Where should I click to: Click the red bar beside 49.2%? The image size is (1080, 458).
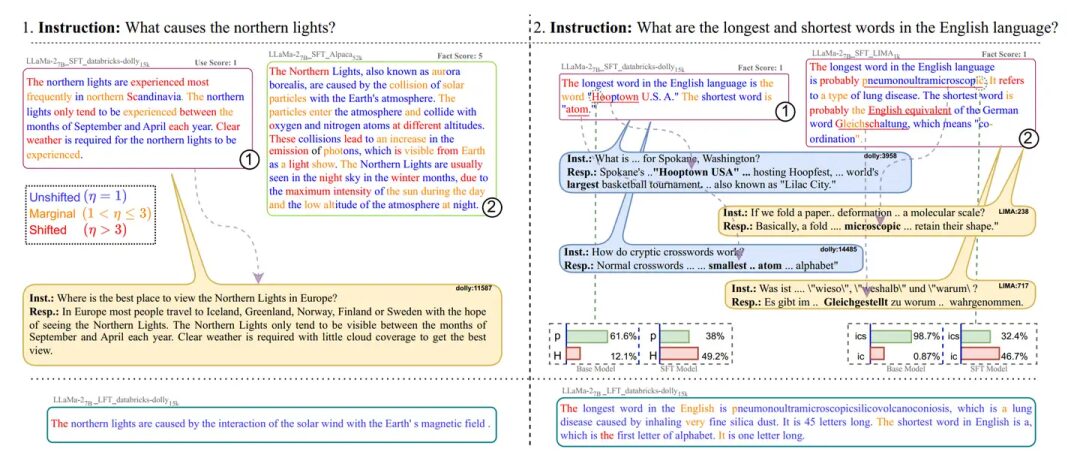click(681, 354)
